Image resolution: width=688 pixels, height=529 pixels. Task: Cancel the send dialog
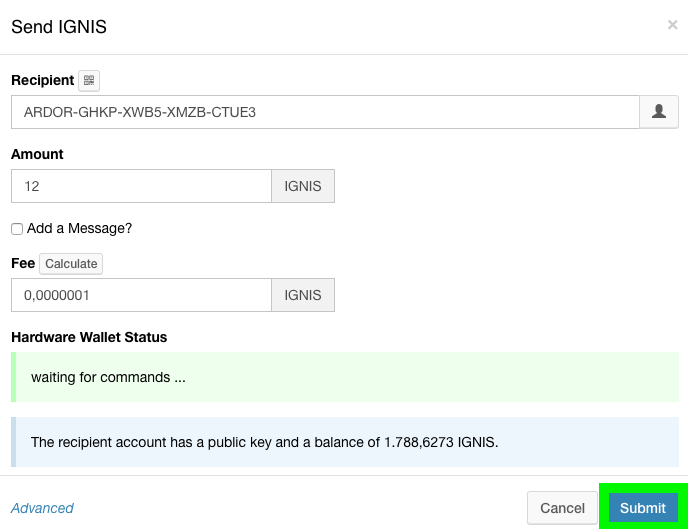[x=562, y=508]
